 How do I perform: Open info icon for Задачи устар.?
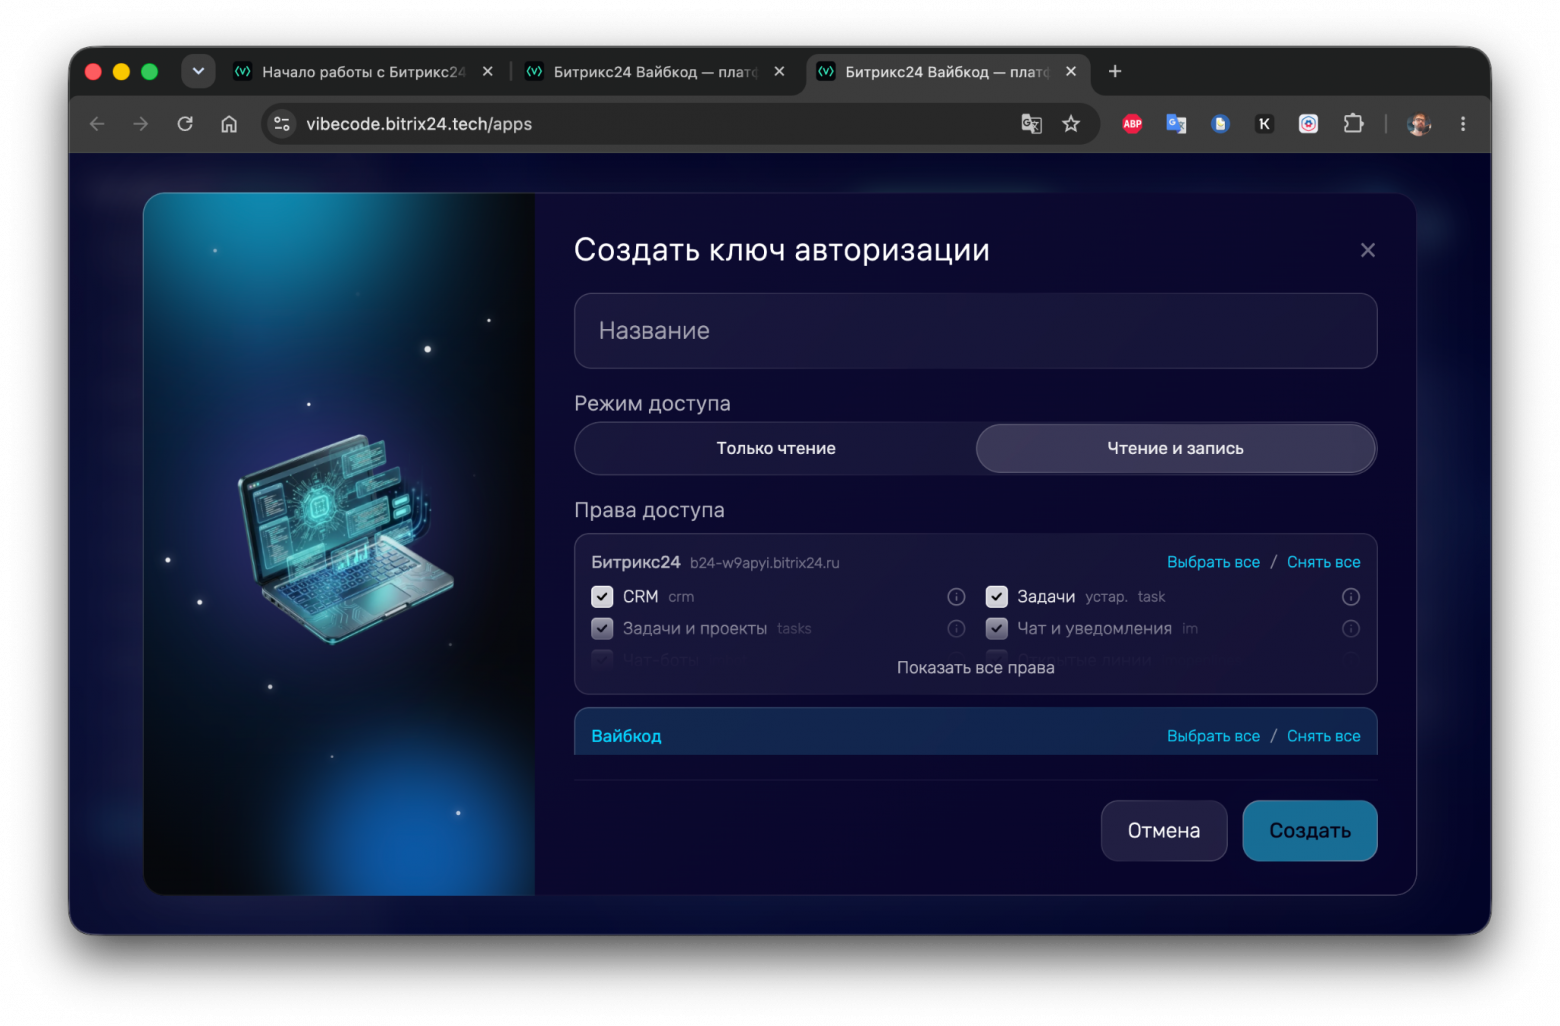click(x=1350, y=597)
